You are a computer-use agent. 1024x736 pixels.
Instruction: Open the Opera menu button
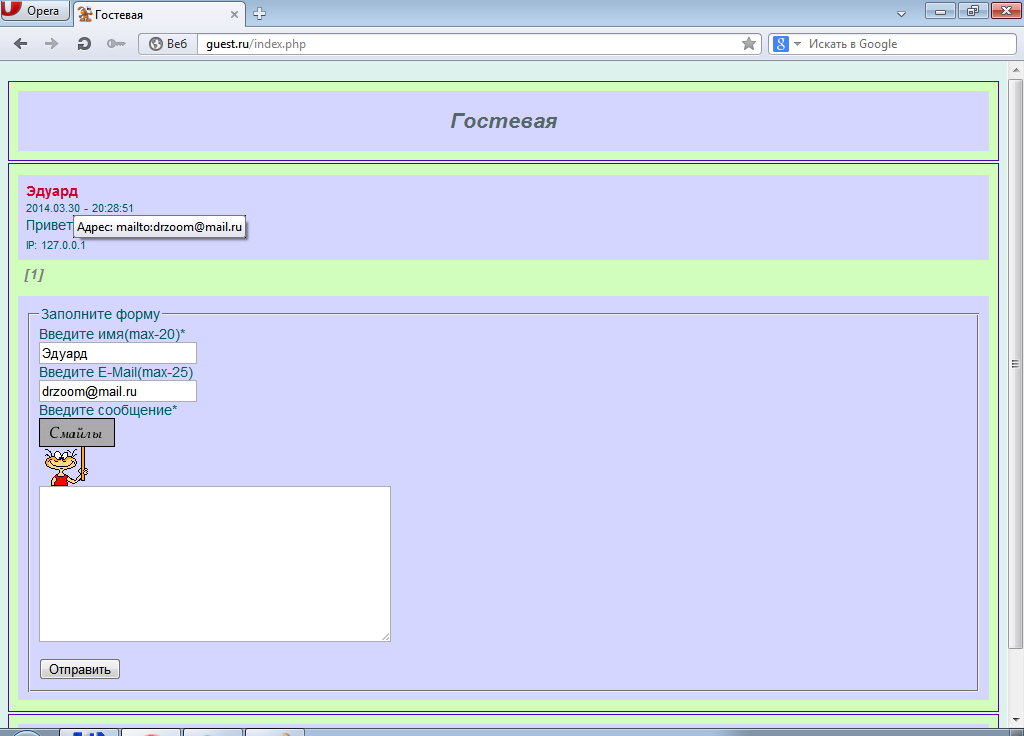click(35, 10)
